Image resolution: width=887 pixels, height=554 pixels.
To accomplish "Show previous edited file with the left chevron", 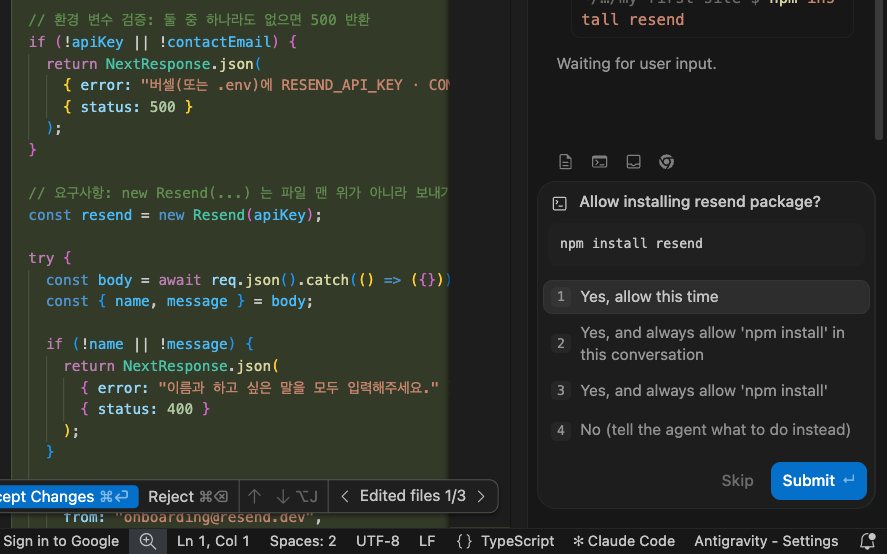I will (x=345, y=496).
